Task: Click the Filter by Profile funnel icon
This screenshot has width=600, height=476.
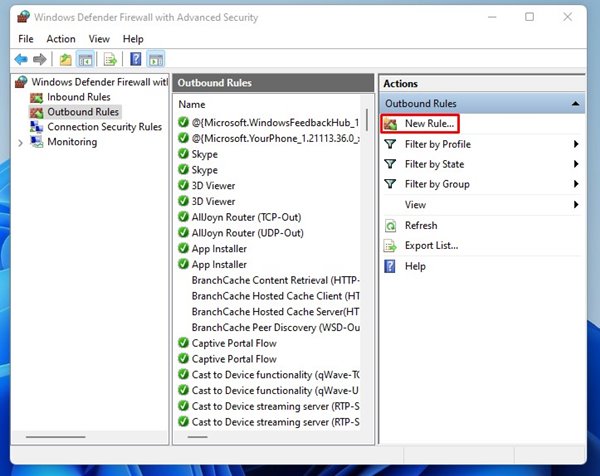Action: (390, 144)
